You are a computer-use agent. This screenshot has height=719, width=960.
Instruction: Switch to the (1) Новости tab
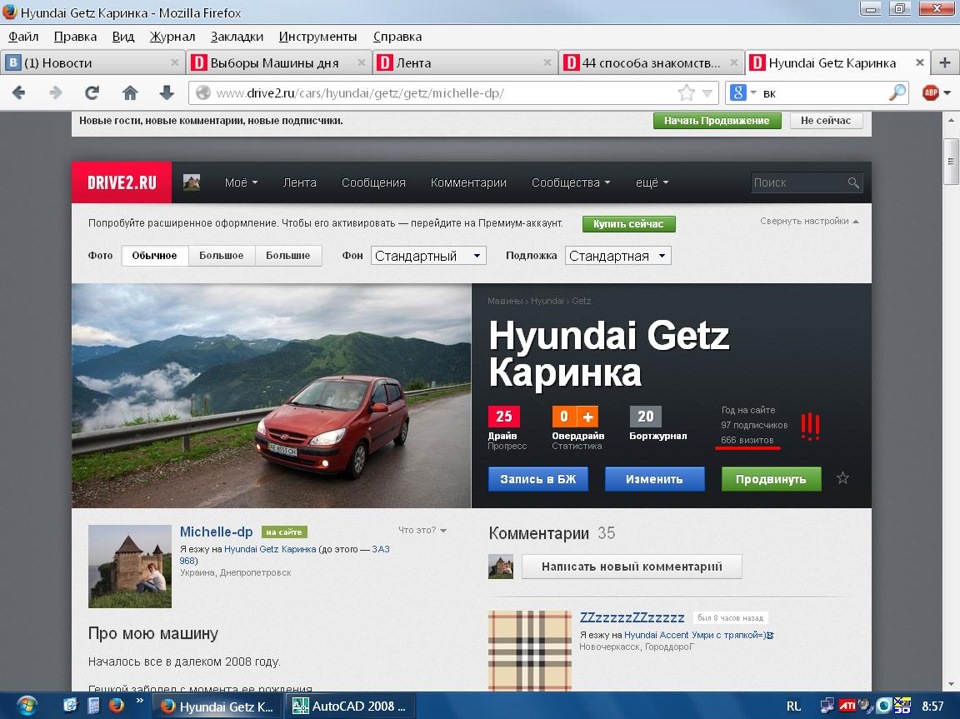click(x=93, y=62)
